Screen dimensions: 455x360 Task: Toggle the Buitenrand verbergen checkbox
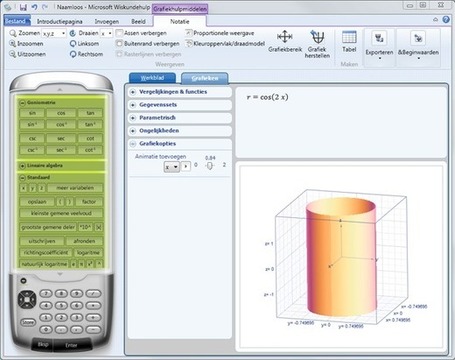[119, 43]
